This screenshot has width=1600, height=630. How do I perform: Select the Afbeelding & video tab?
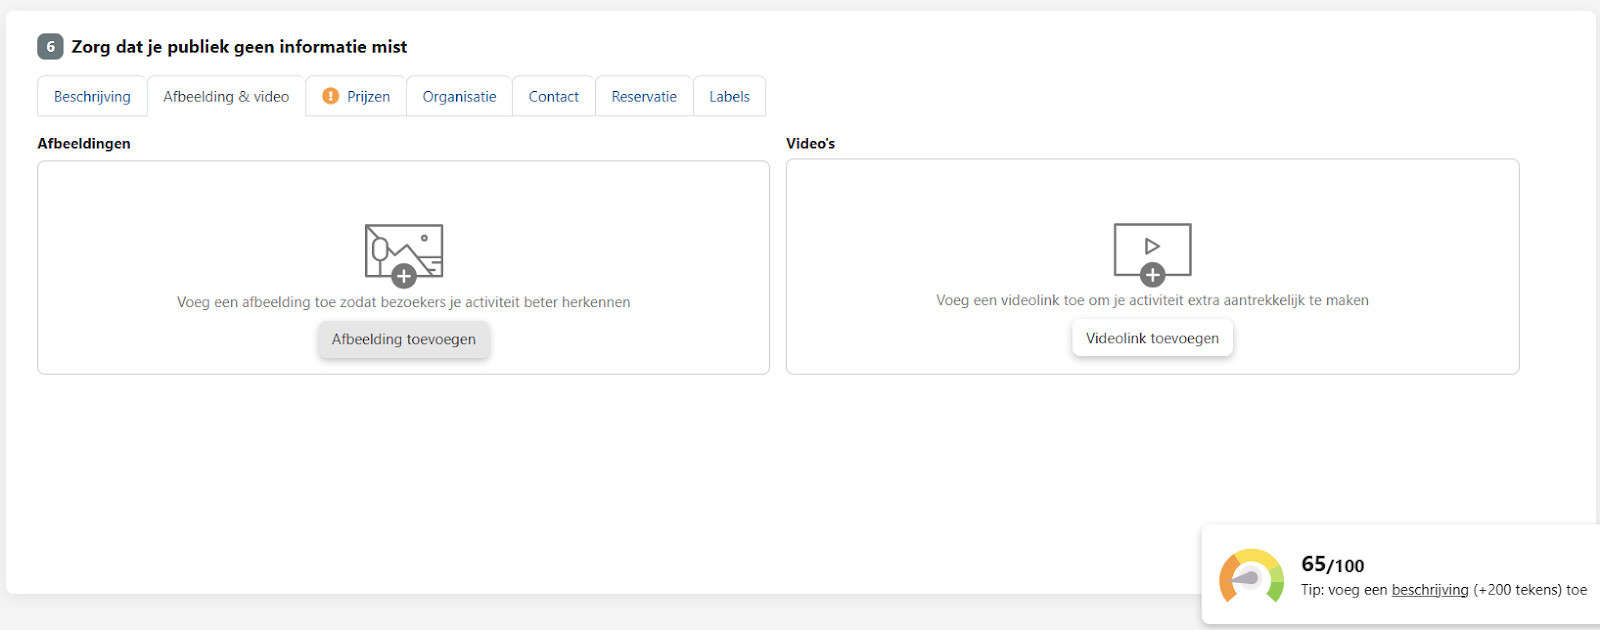[x=226, y=97]
